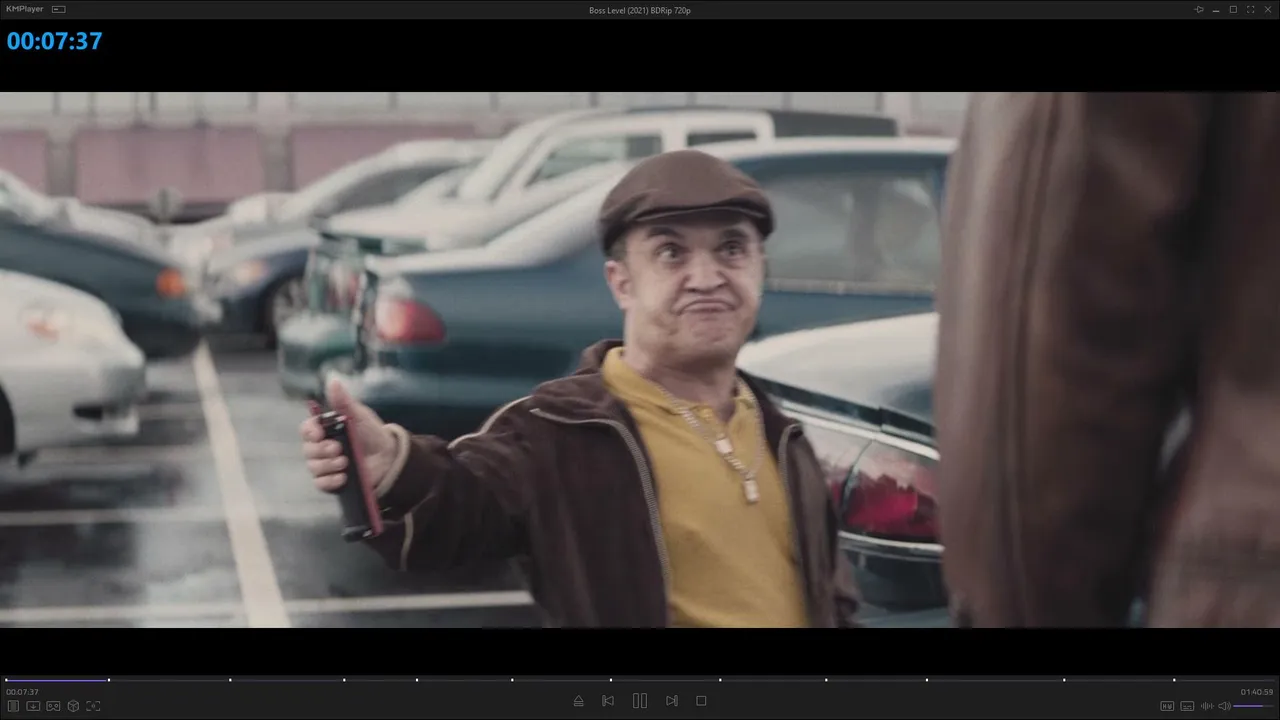1280x720 pixels.
Task: Open the subtitle settings icon
Action: (1187, 706)
